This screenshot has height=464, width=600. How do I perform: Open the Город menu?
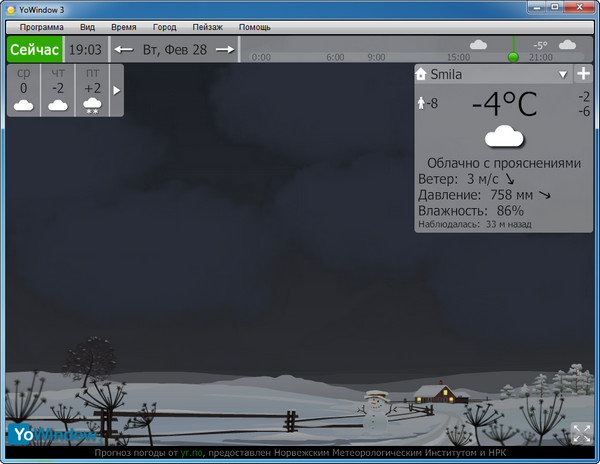click(x=165, y=27)
